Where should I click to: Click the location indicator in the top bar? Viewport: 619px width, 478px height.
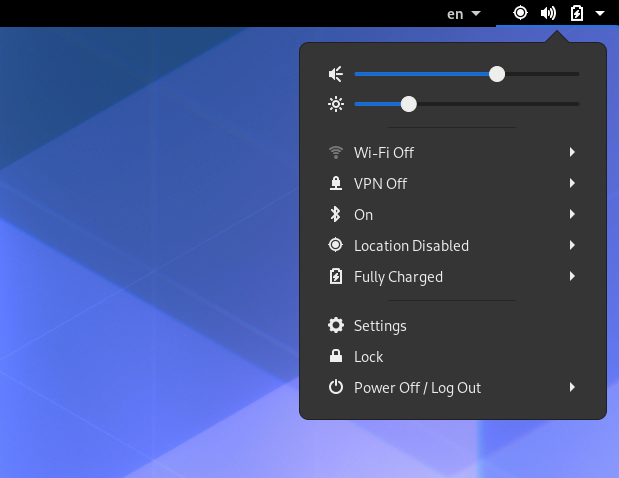pos(520,13)
